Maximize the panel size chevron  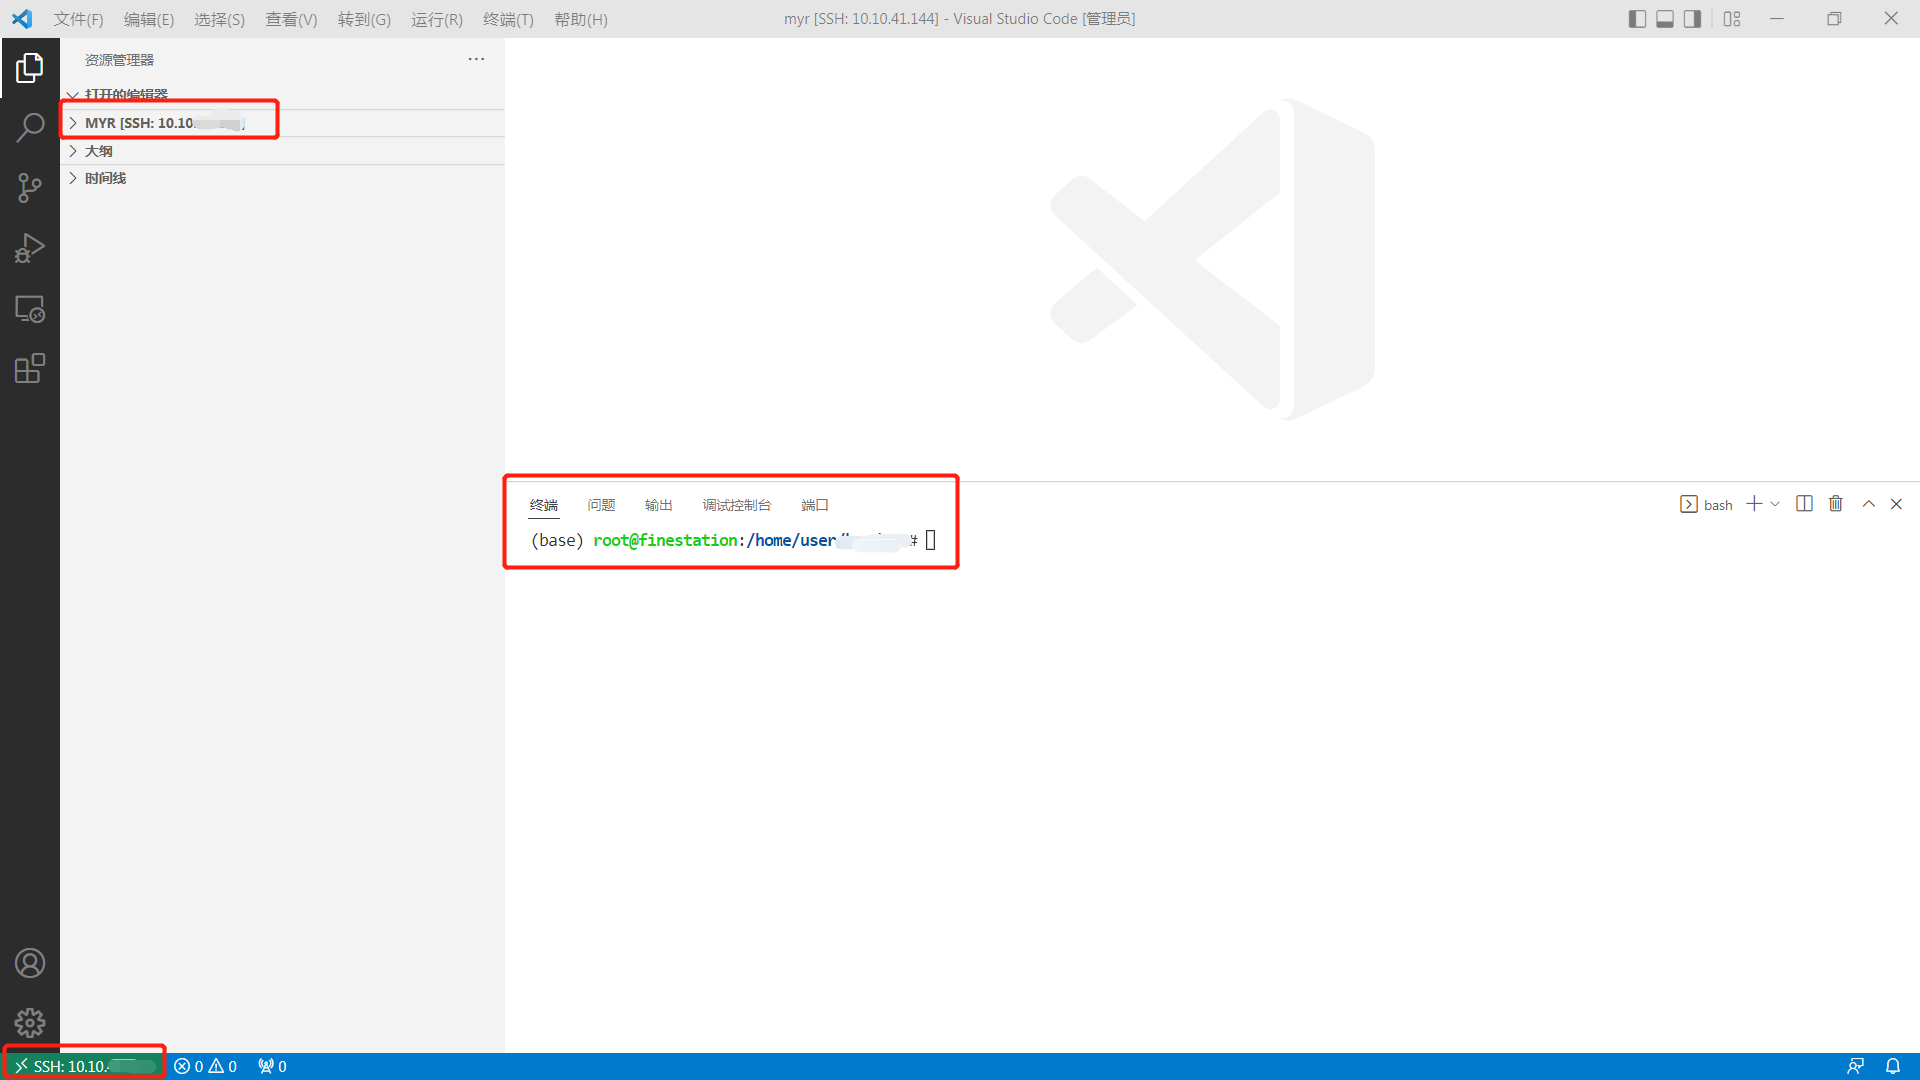1868,504
